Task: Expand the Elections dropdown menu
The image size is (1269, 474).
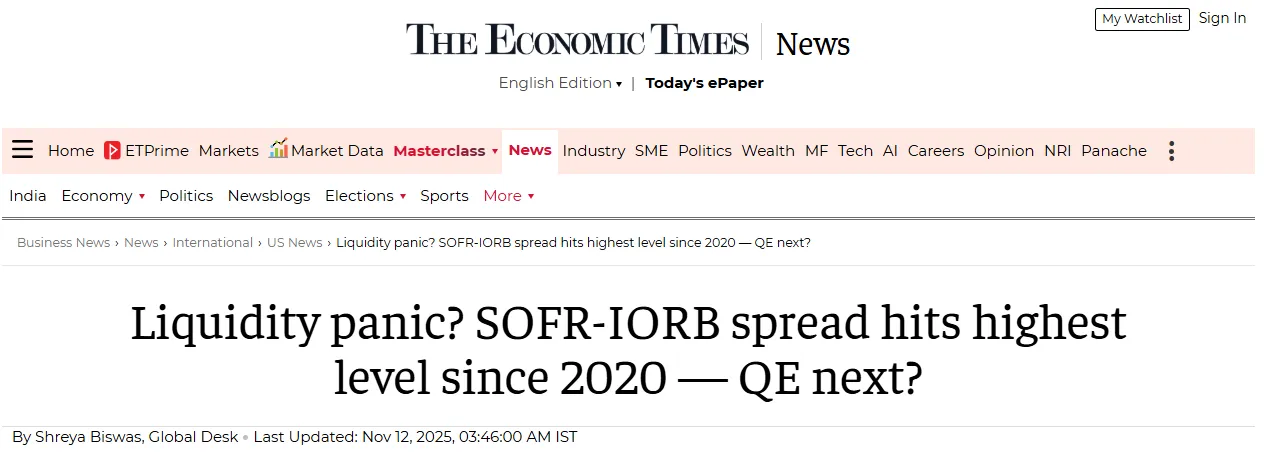Action: (x=403, y=197)
